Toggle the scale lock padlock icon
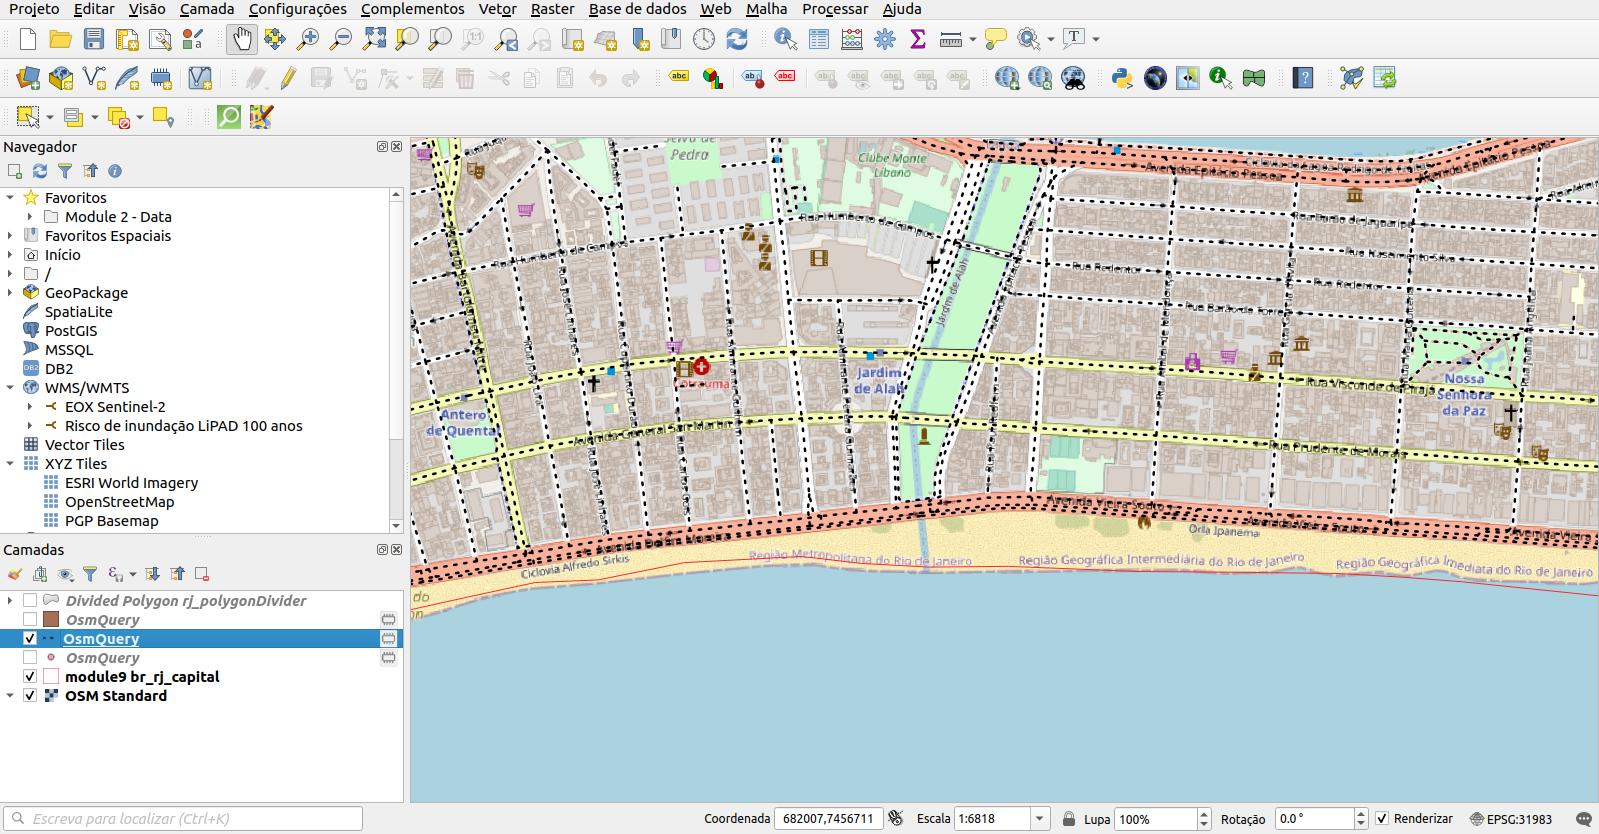The height and width of the screenshot is (834, 1599). (x=1069, y=819)
